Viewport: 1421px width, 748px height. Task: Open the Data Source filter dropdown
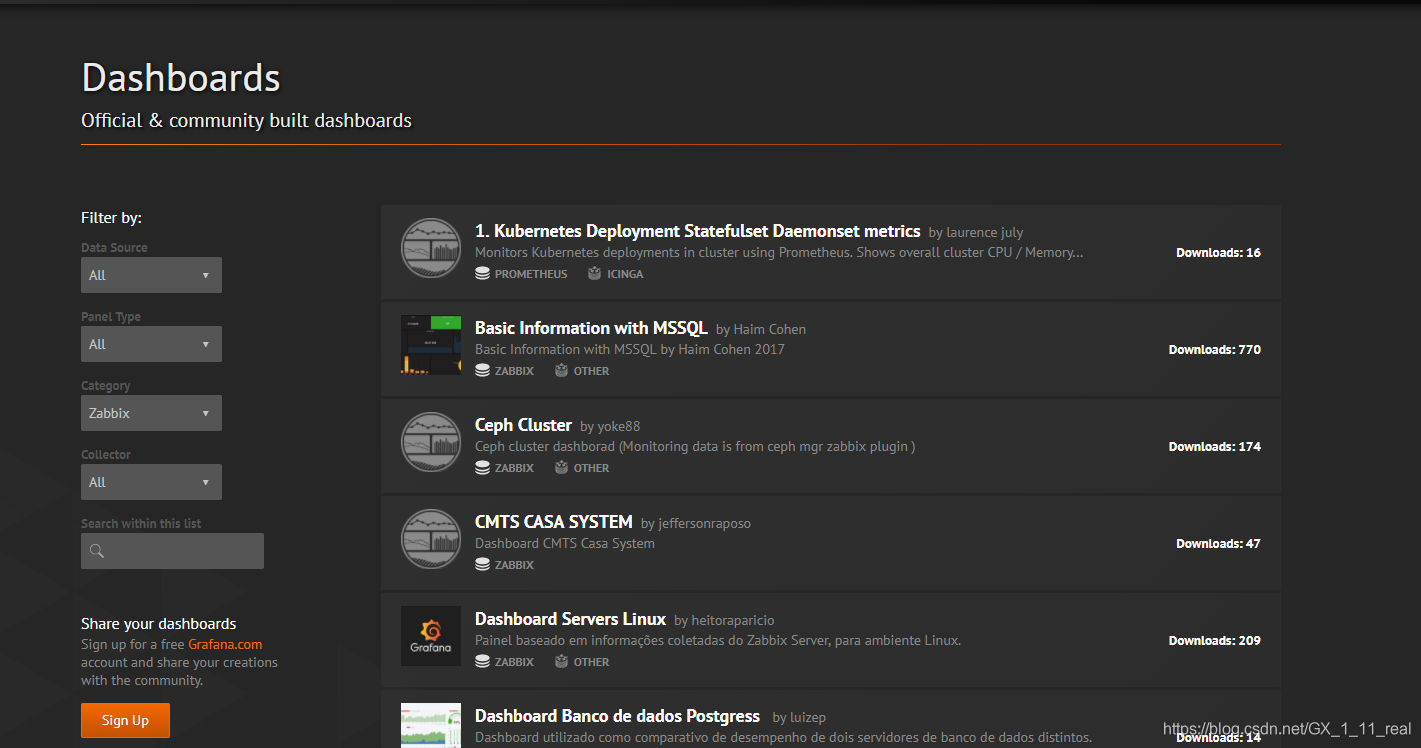pyautogui.click(x=151, y=275)
